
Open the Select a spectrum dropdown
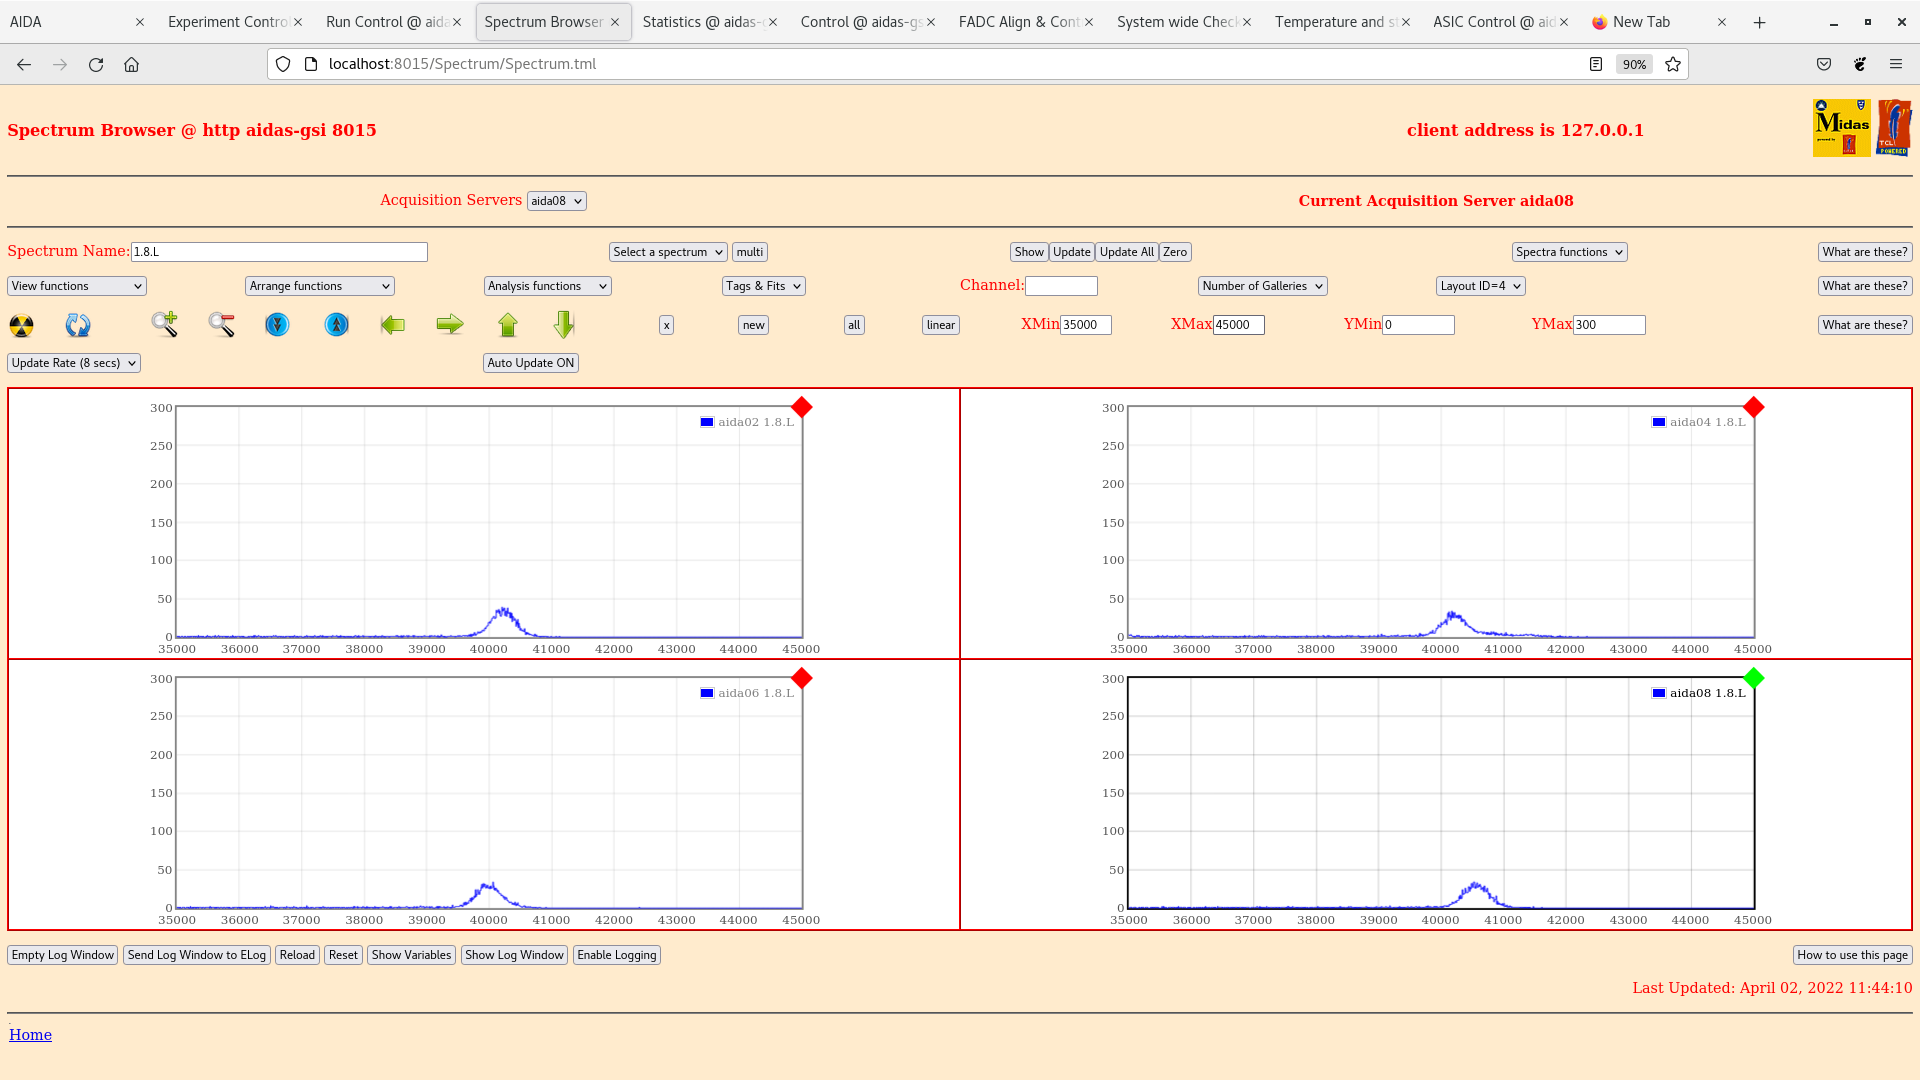(668, 252)
